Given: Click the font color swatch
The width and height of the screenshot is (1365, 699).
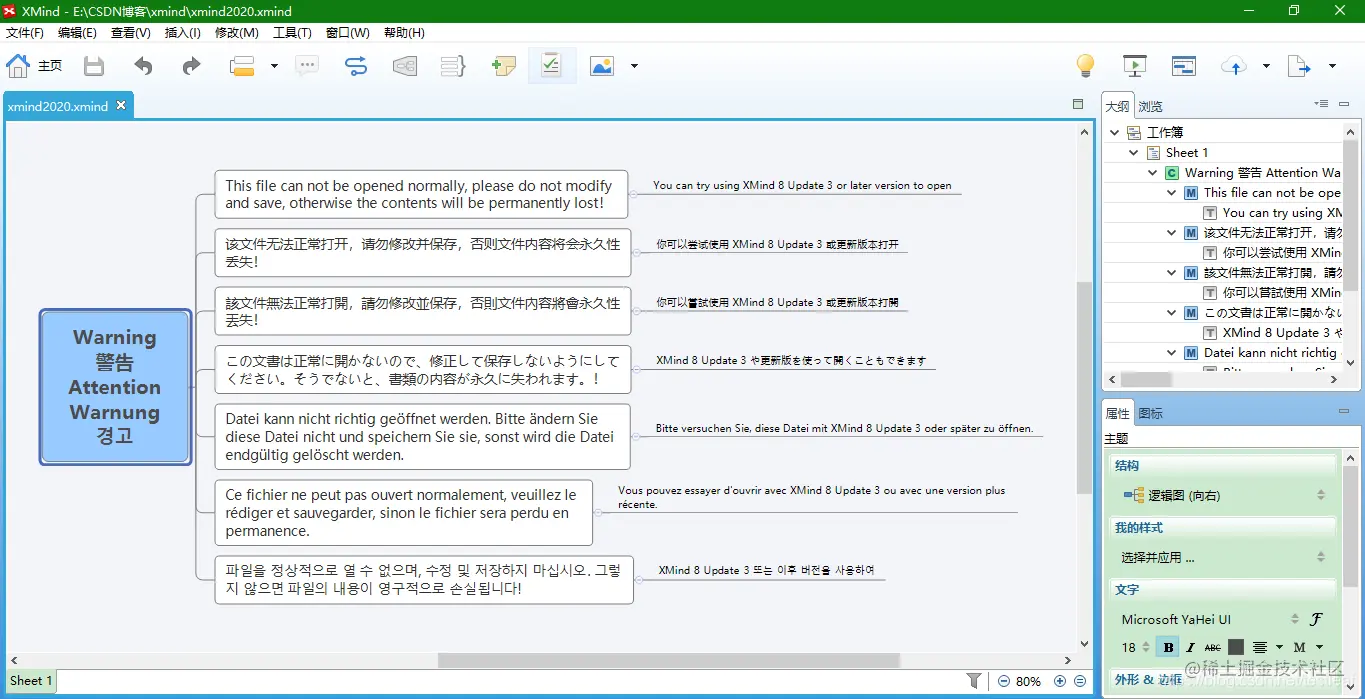Looking at the screenshot, I should 1235,647.
